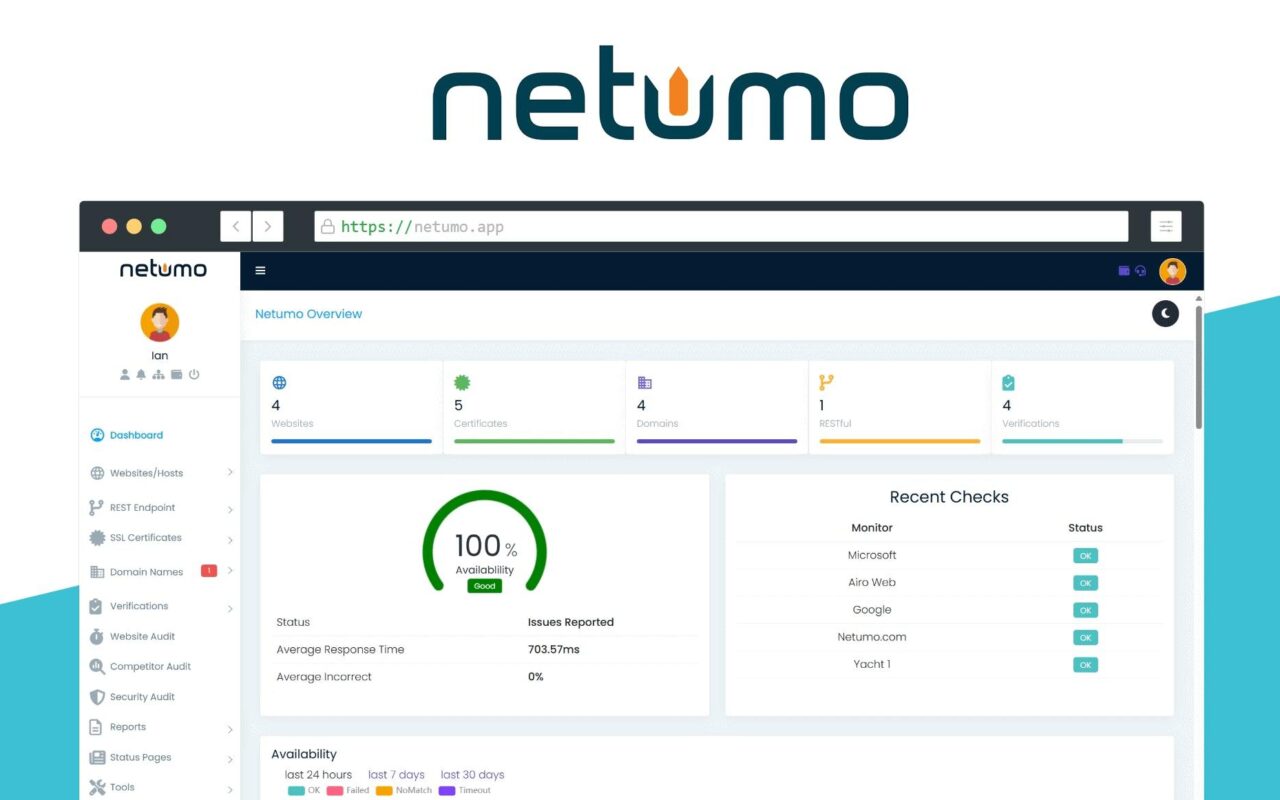This screenshot has width=1280, height=800.
Task: Click the browser settings sliders button
Action: 1166,226
